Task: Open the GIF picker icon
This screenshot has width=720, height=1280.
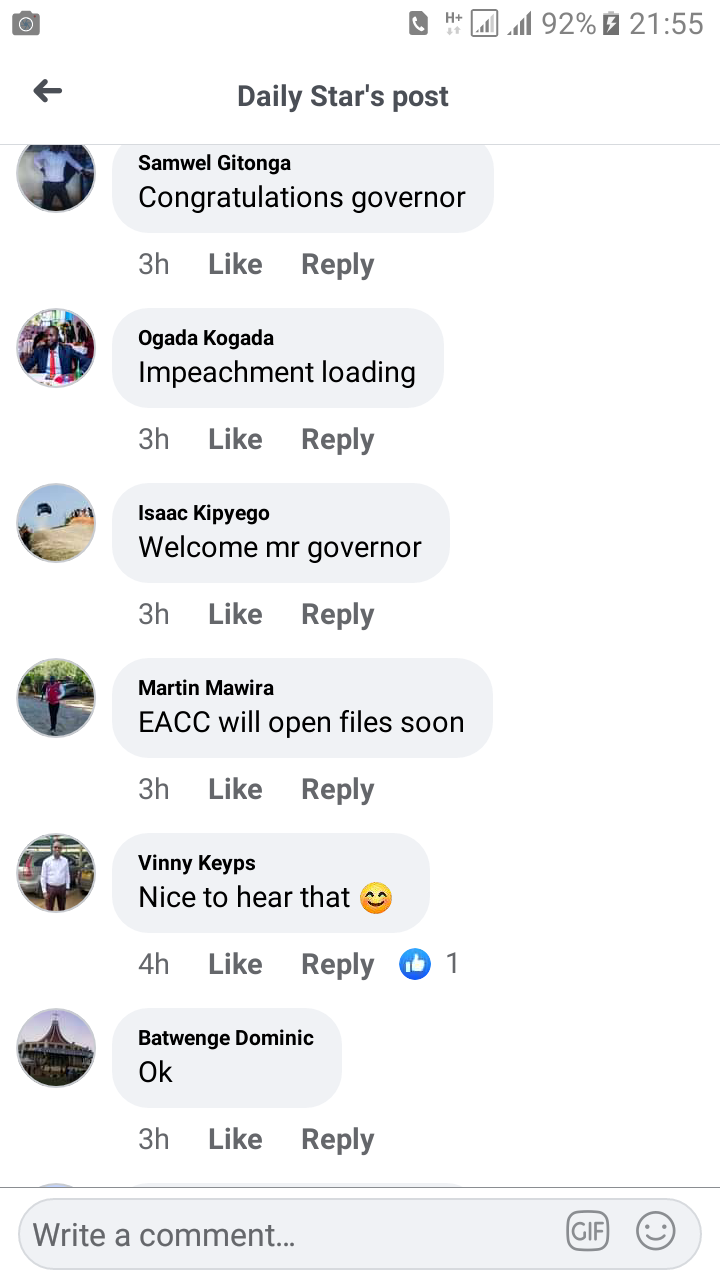Action: coord(588,1232)
